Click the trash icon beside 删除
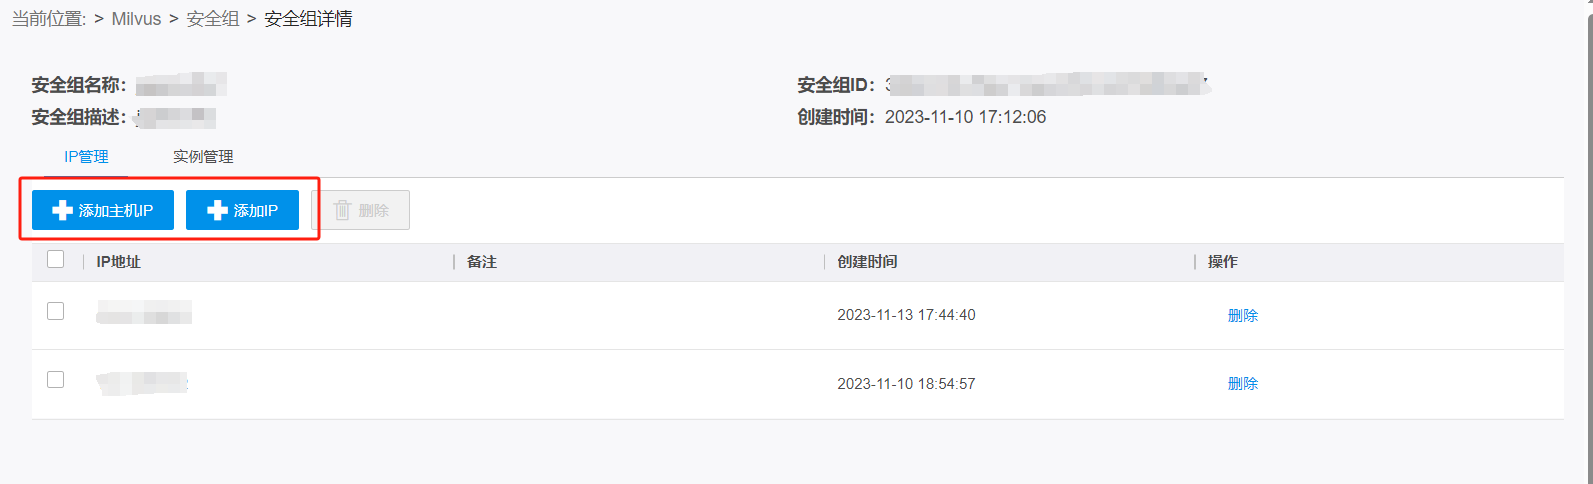 342,210
